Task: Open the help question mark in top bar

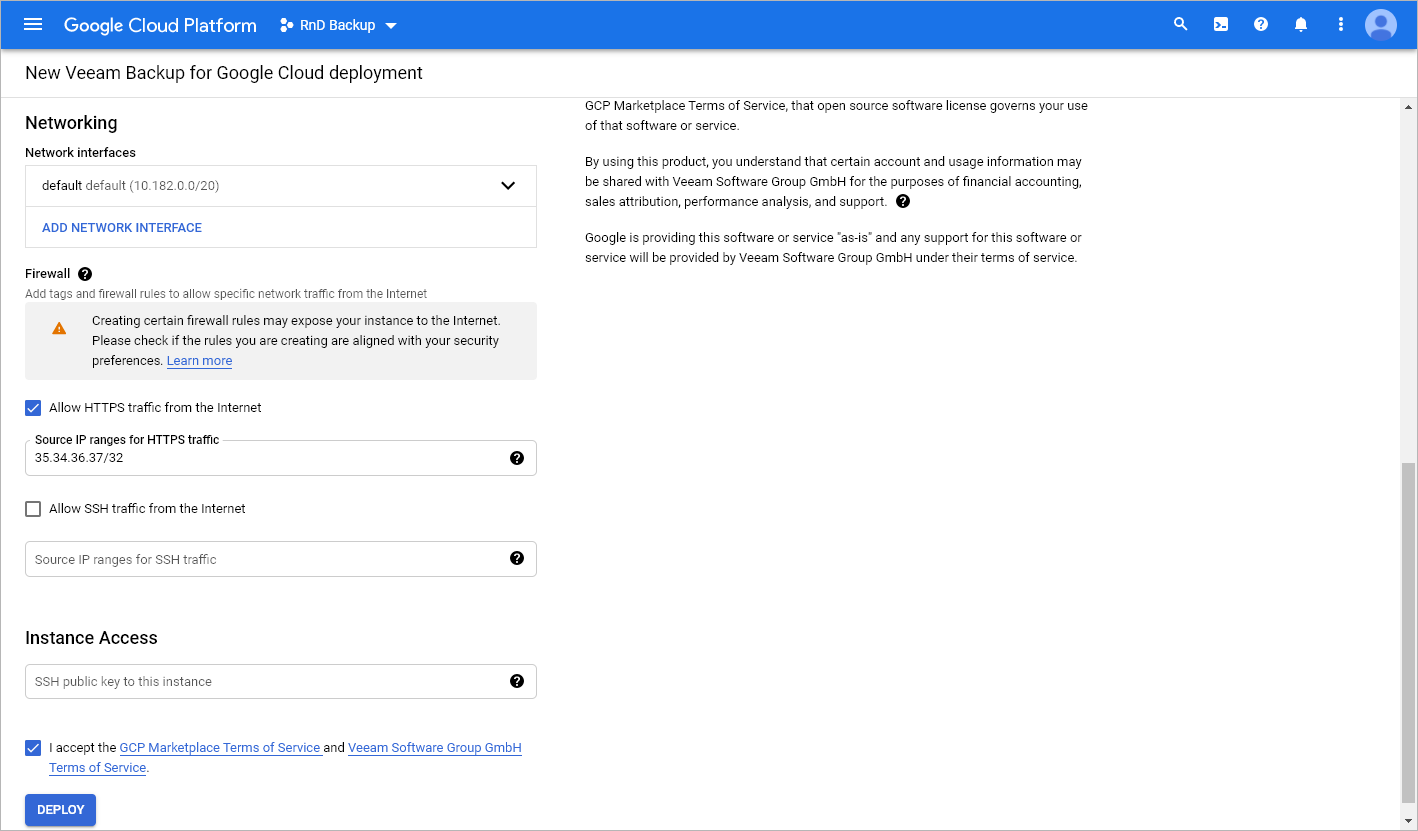Action: point(1261,25)
